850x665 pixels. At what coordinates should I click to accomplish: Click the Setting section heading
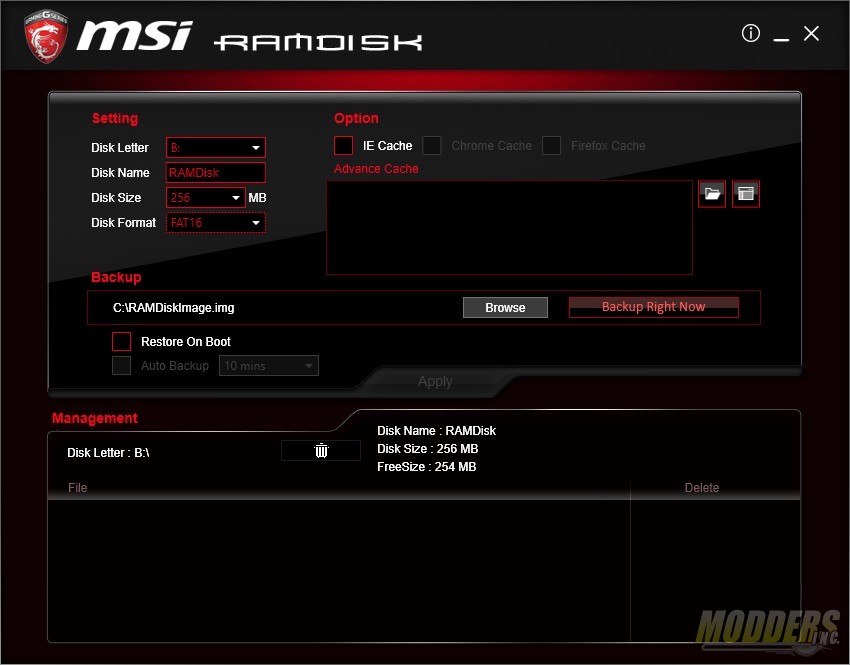coord(115,118)
